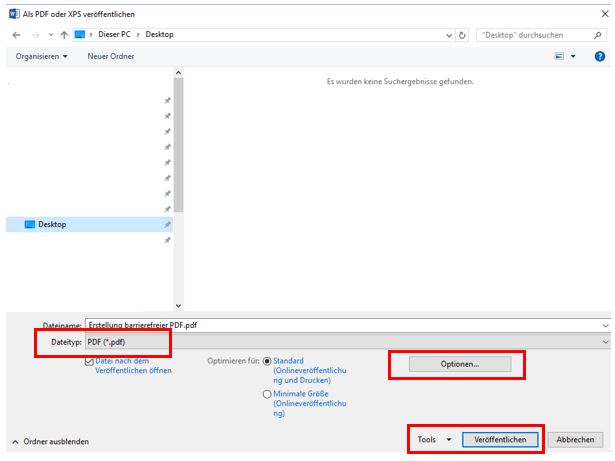Screen dimensions: 615x461
Task: Go up one folder level
Action: click(64, 35)
